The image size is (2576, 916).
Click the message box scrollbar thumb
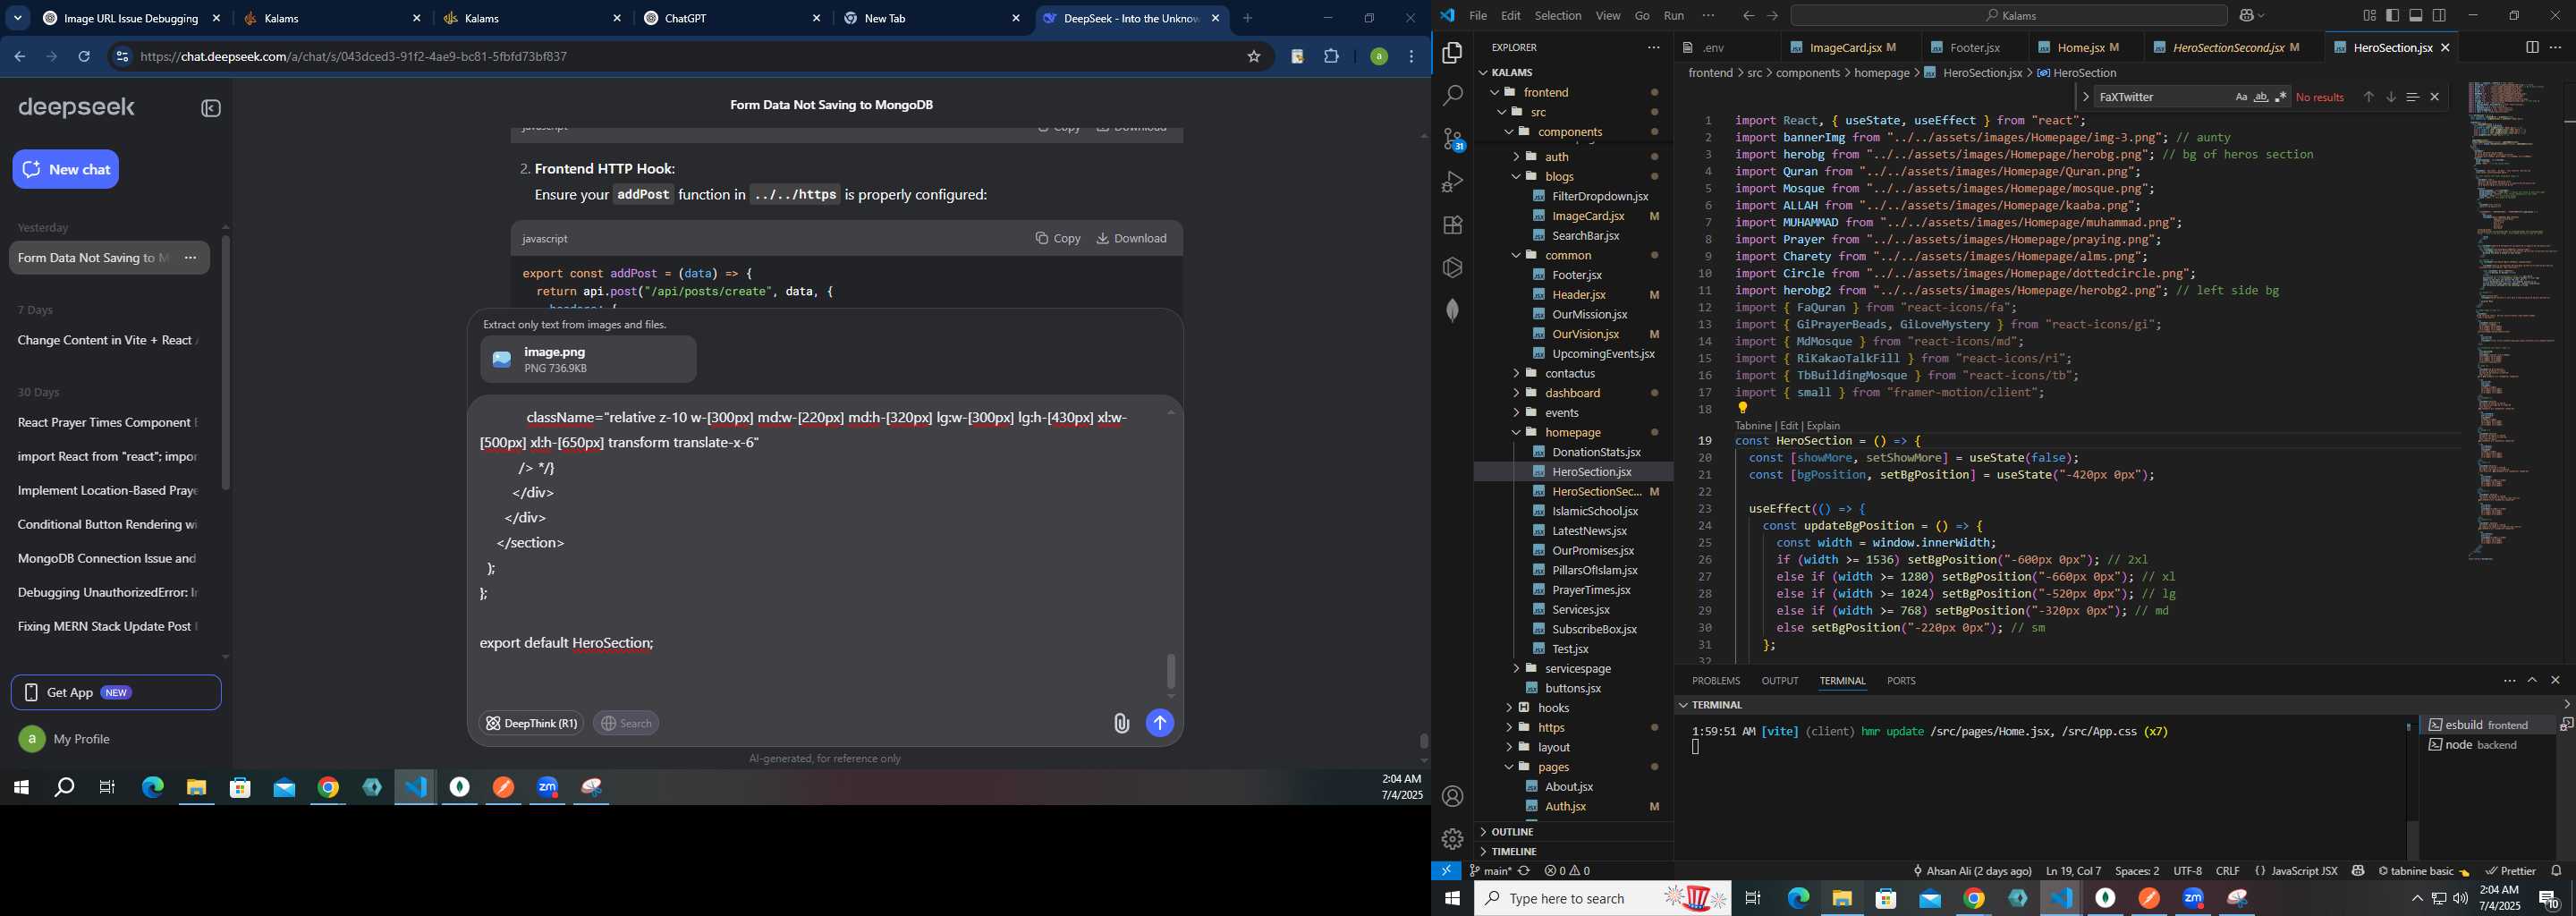1171,671
